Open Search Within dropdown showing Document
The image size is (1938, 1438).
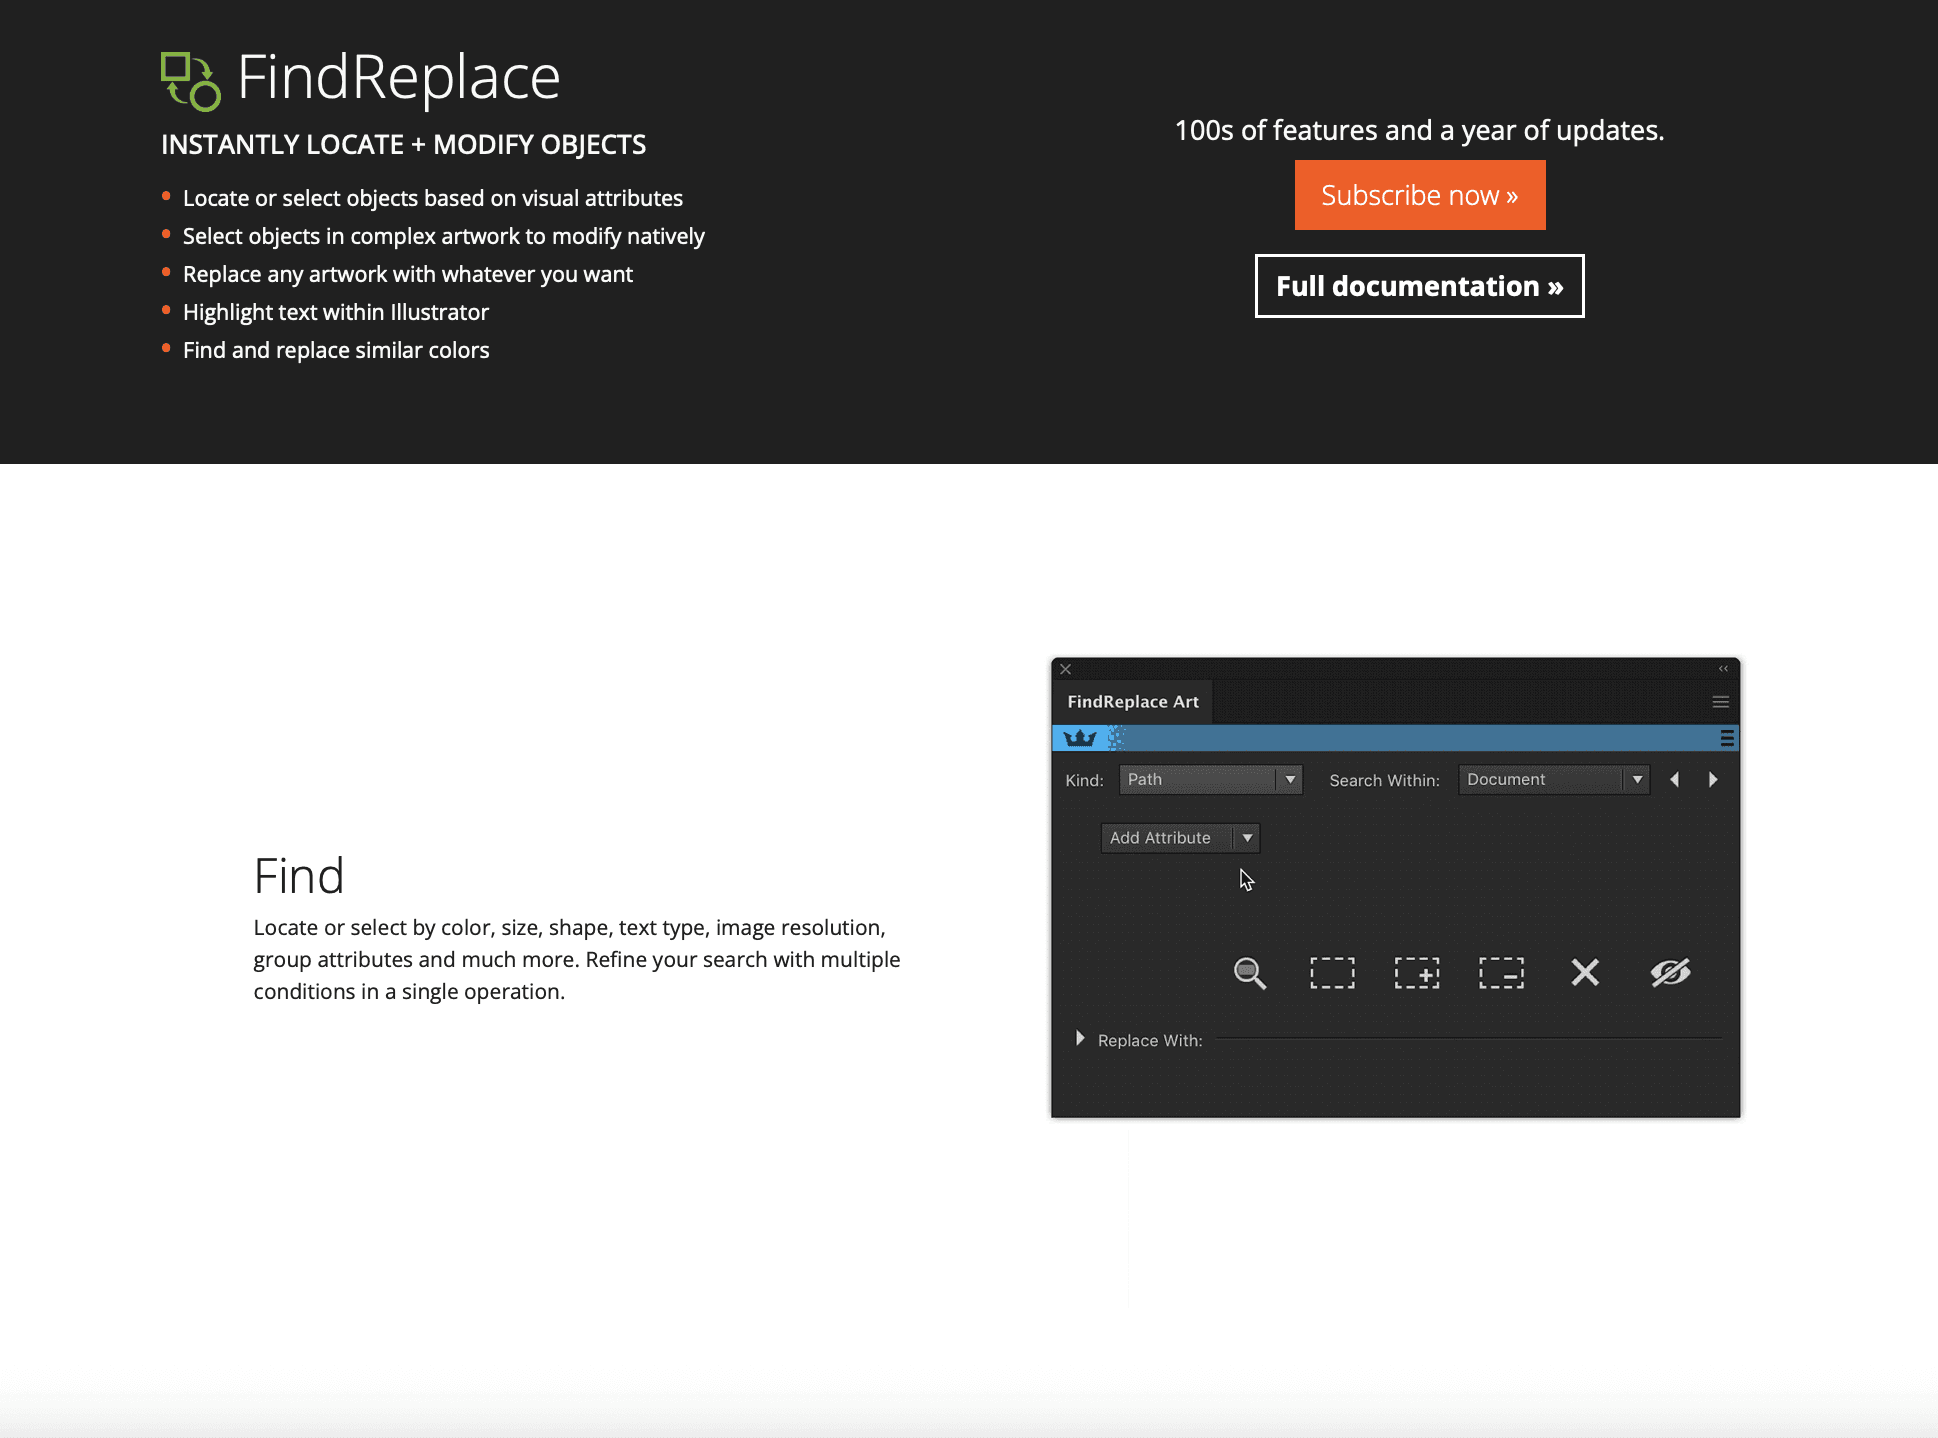tap(1553, 779)
